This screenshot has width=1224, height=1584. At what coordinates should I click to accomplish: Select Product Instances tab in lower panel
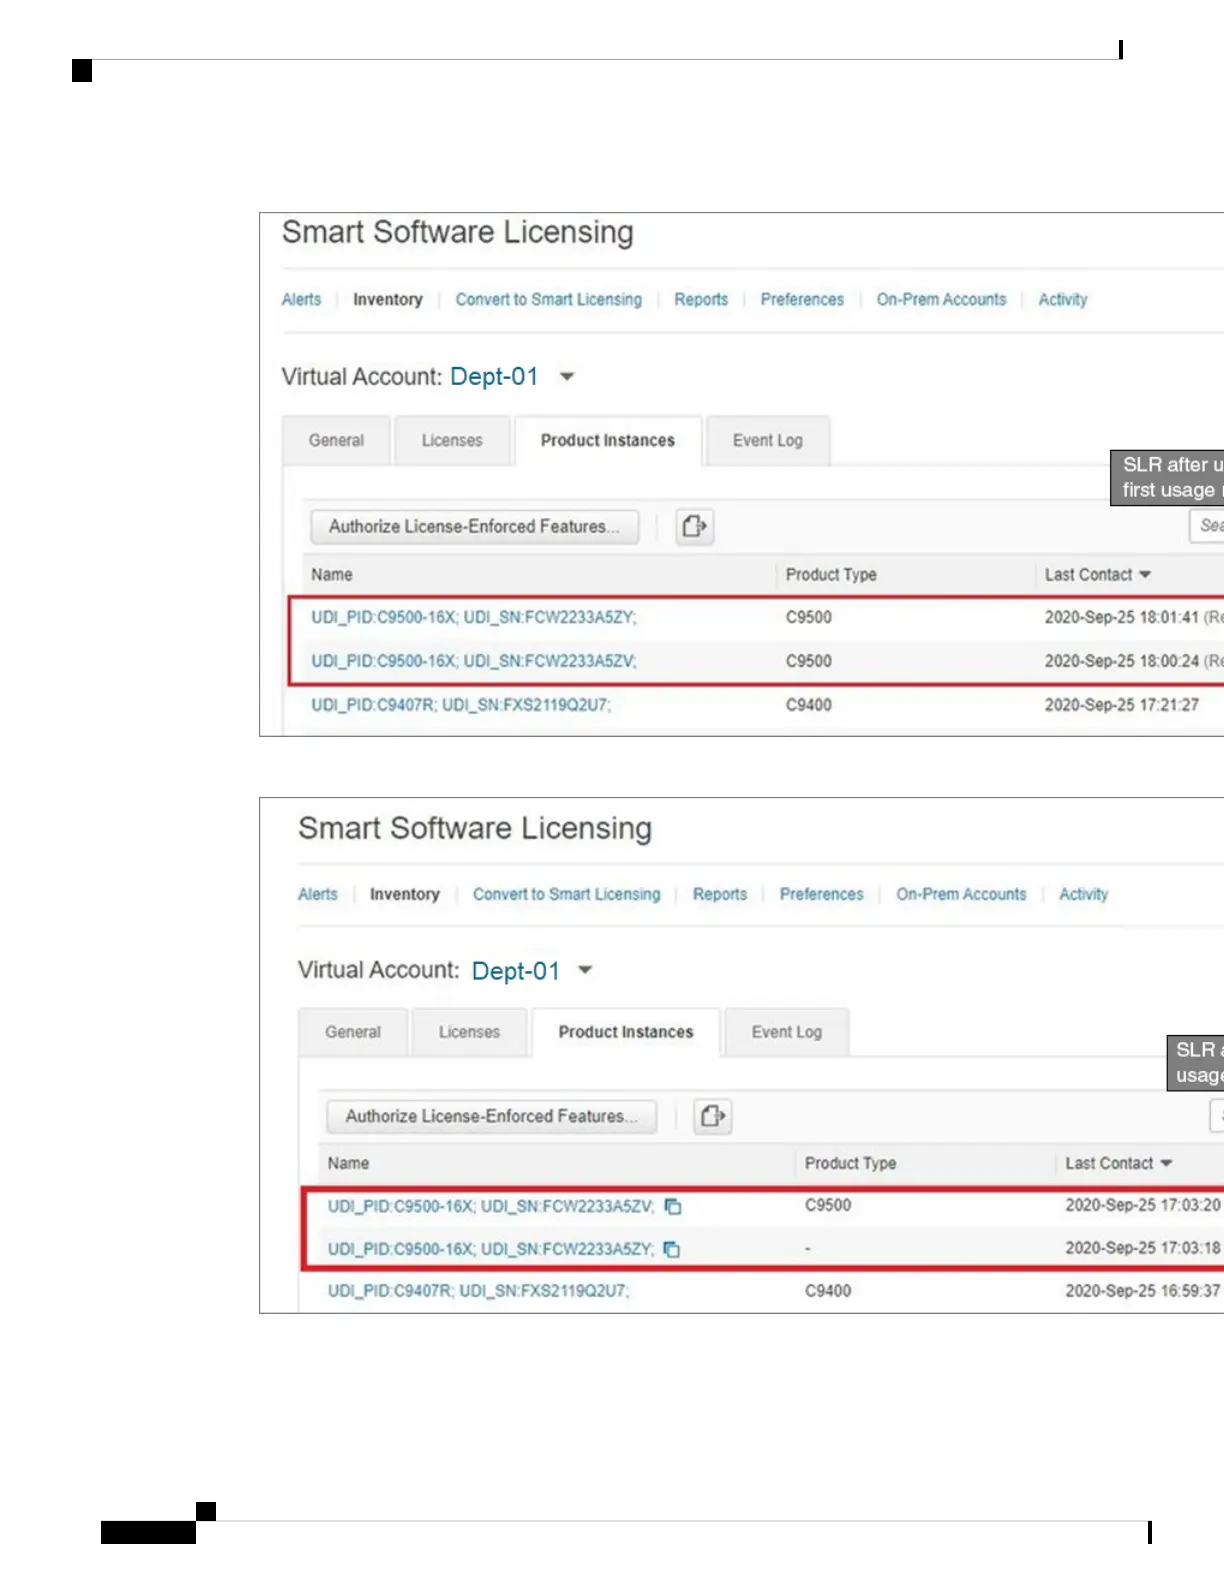point(626,1032)
